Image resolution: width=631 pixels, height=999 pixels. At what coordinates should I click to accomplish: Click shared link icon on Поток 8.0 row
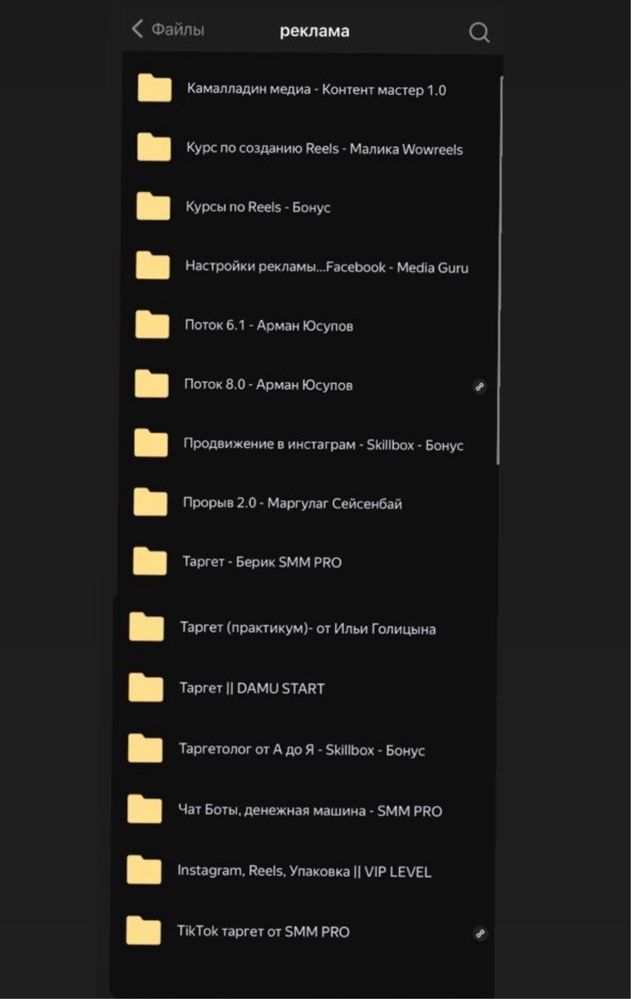pyautogui.click(x=479, y=386)
